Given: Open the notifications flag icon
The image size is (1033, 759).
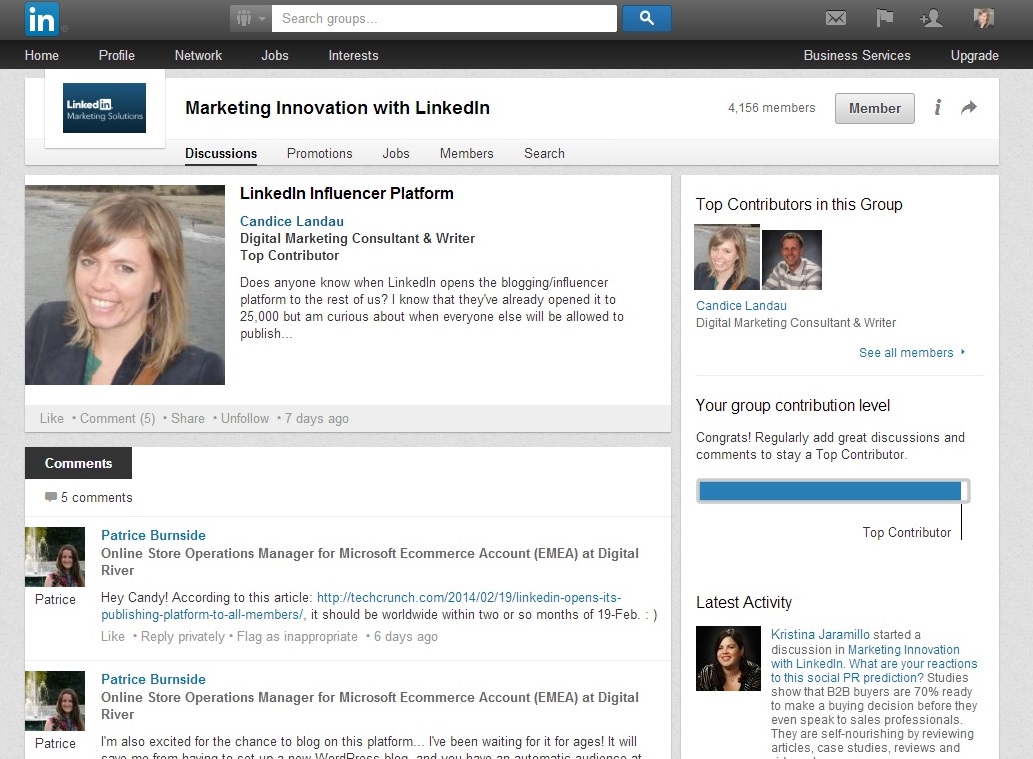Looking at the screenshot, I should [x=884, y=19].
